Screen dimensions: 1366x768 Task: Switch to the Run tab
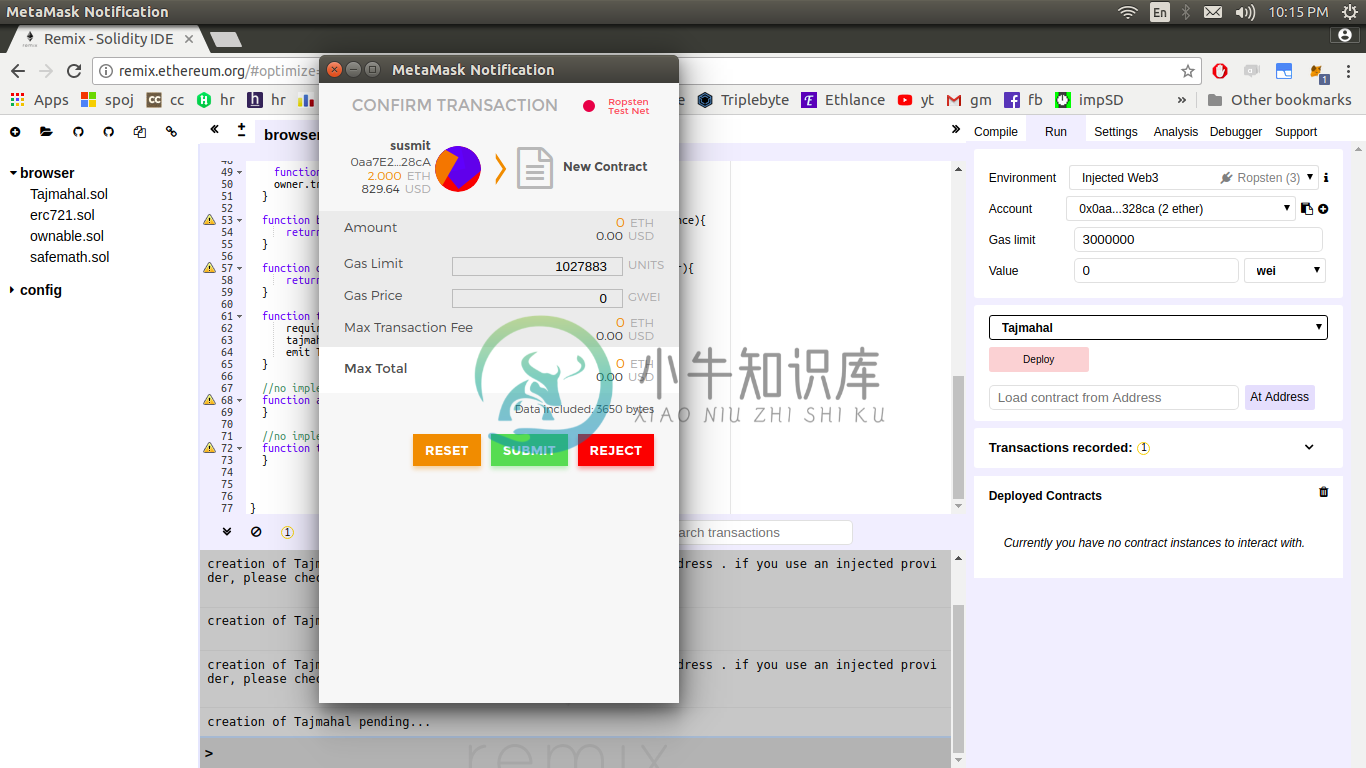point(1056,131)
